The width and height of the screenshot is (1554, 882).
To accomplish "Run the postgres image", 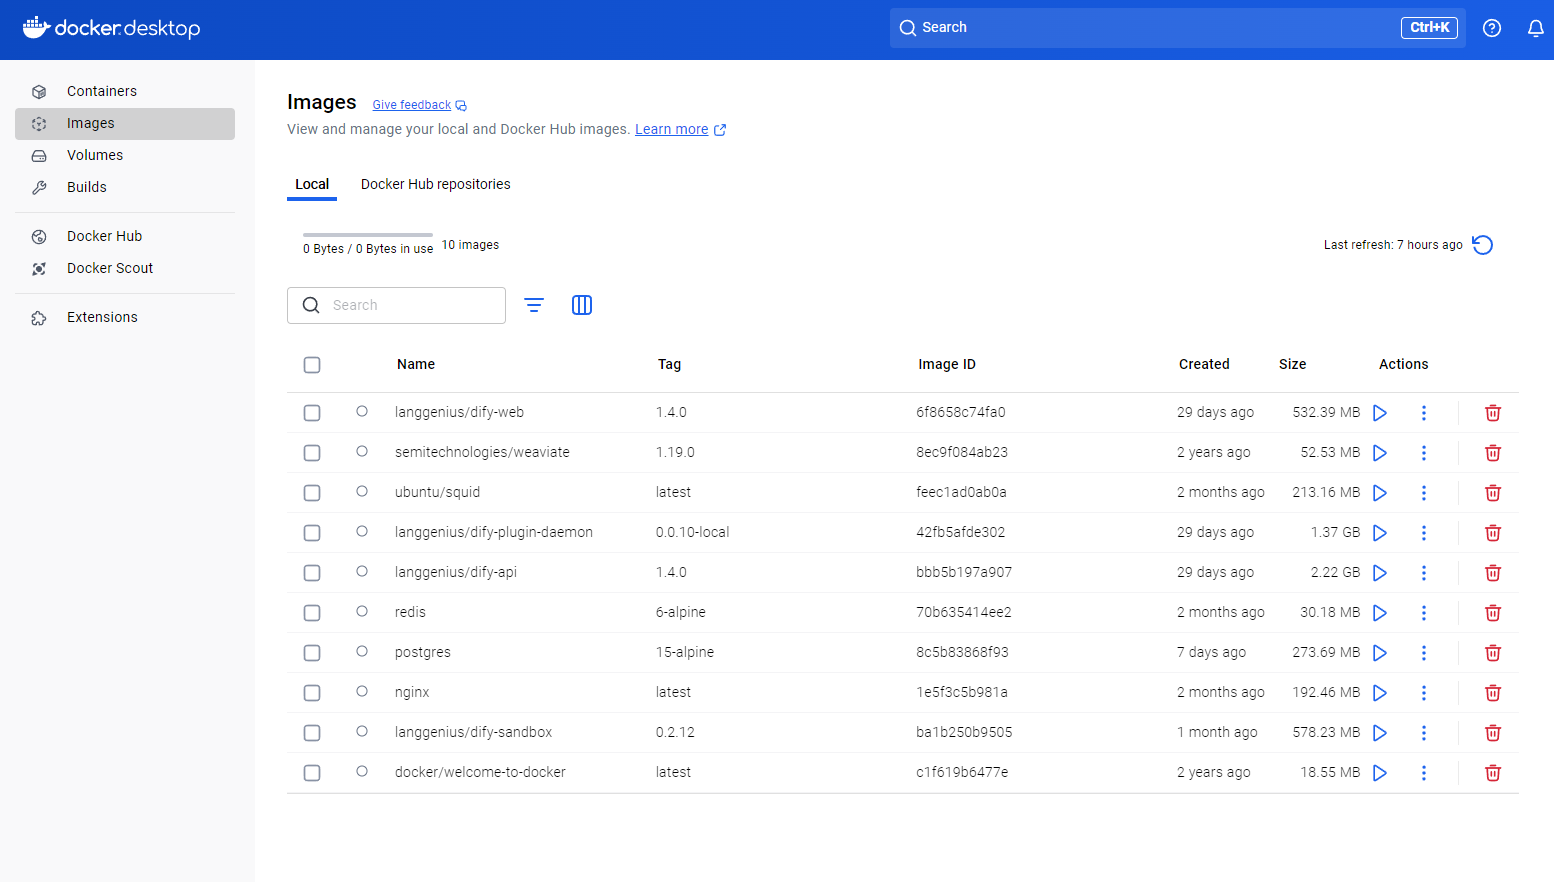I will click(x=1380, y=653).
